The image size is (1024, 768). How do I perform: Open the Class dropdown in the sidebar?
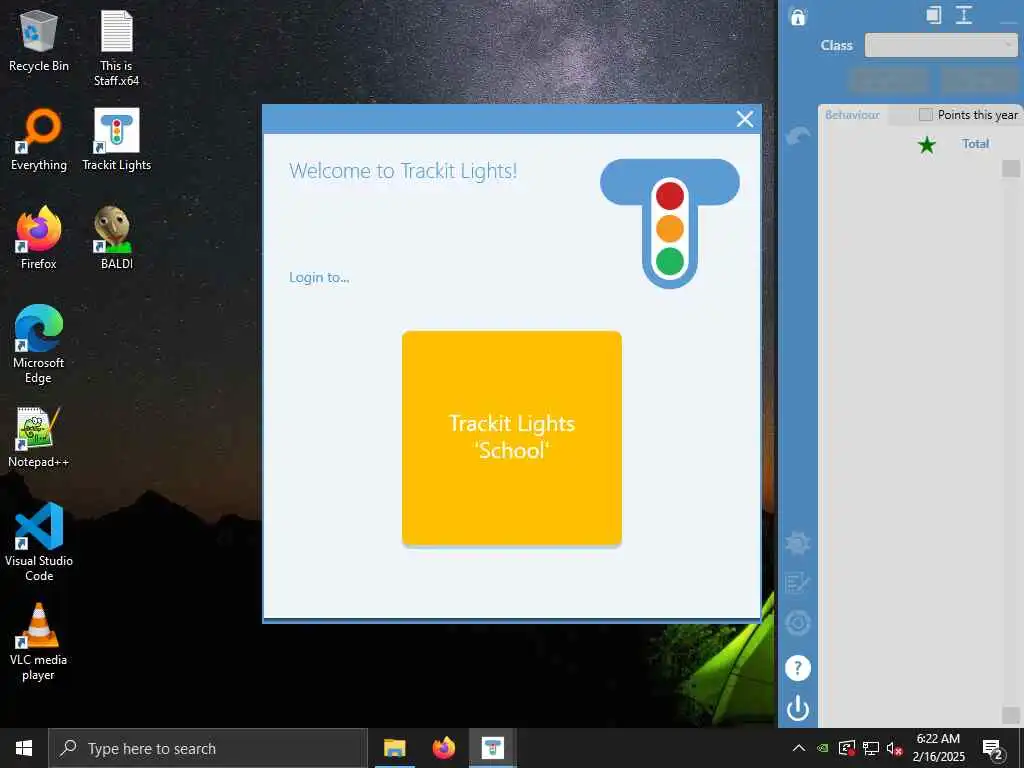coord(941,45)
